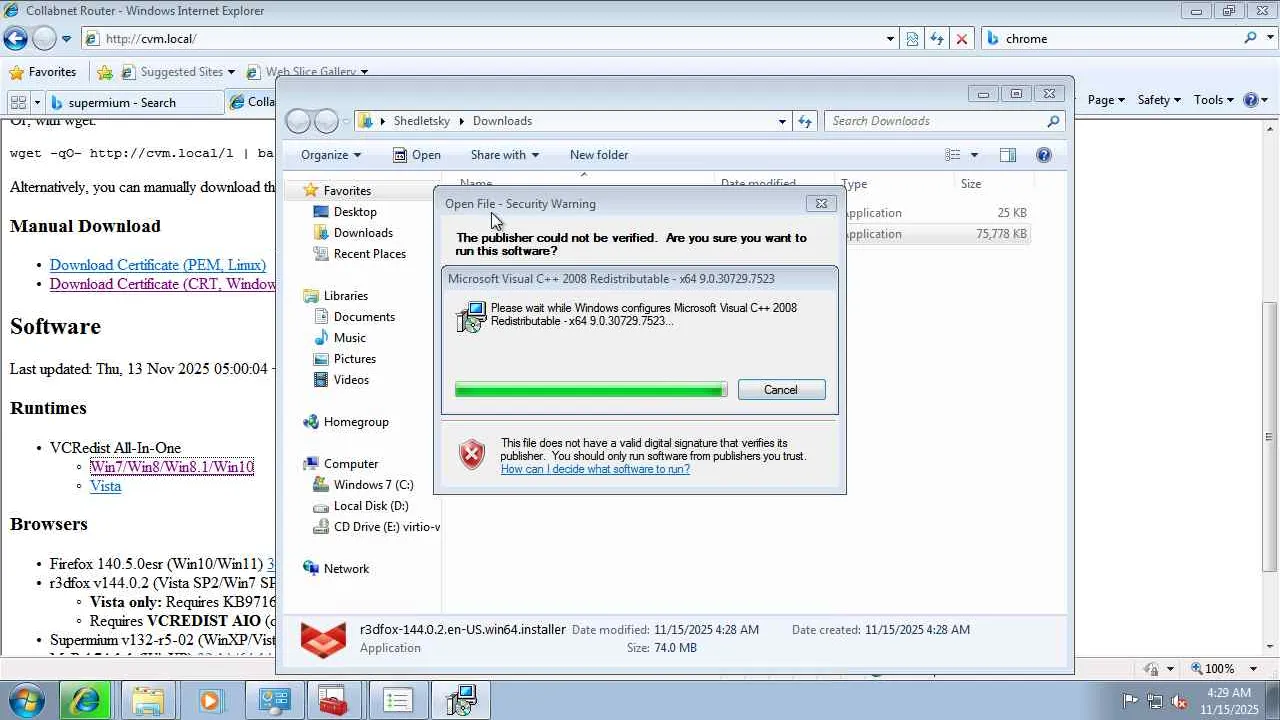The image size is (1280, 720).
Task: Toggle Compatibility View in IE address bar
Action: tap(912, 39)
